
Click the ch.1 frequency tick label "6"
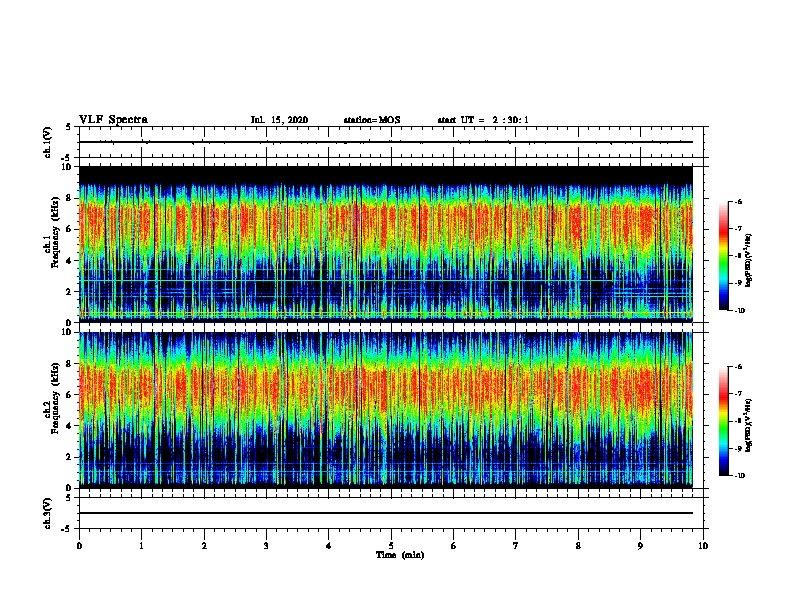(69, 229)
